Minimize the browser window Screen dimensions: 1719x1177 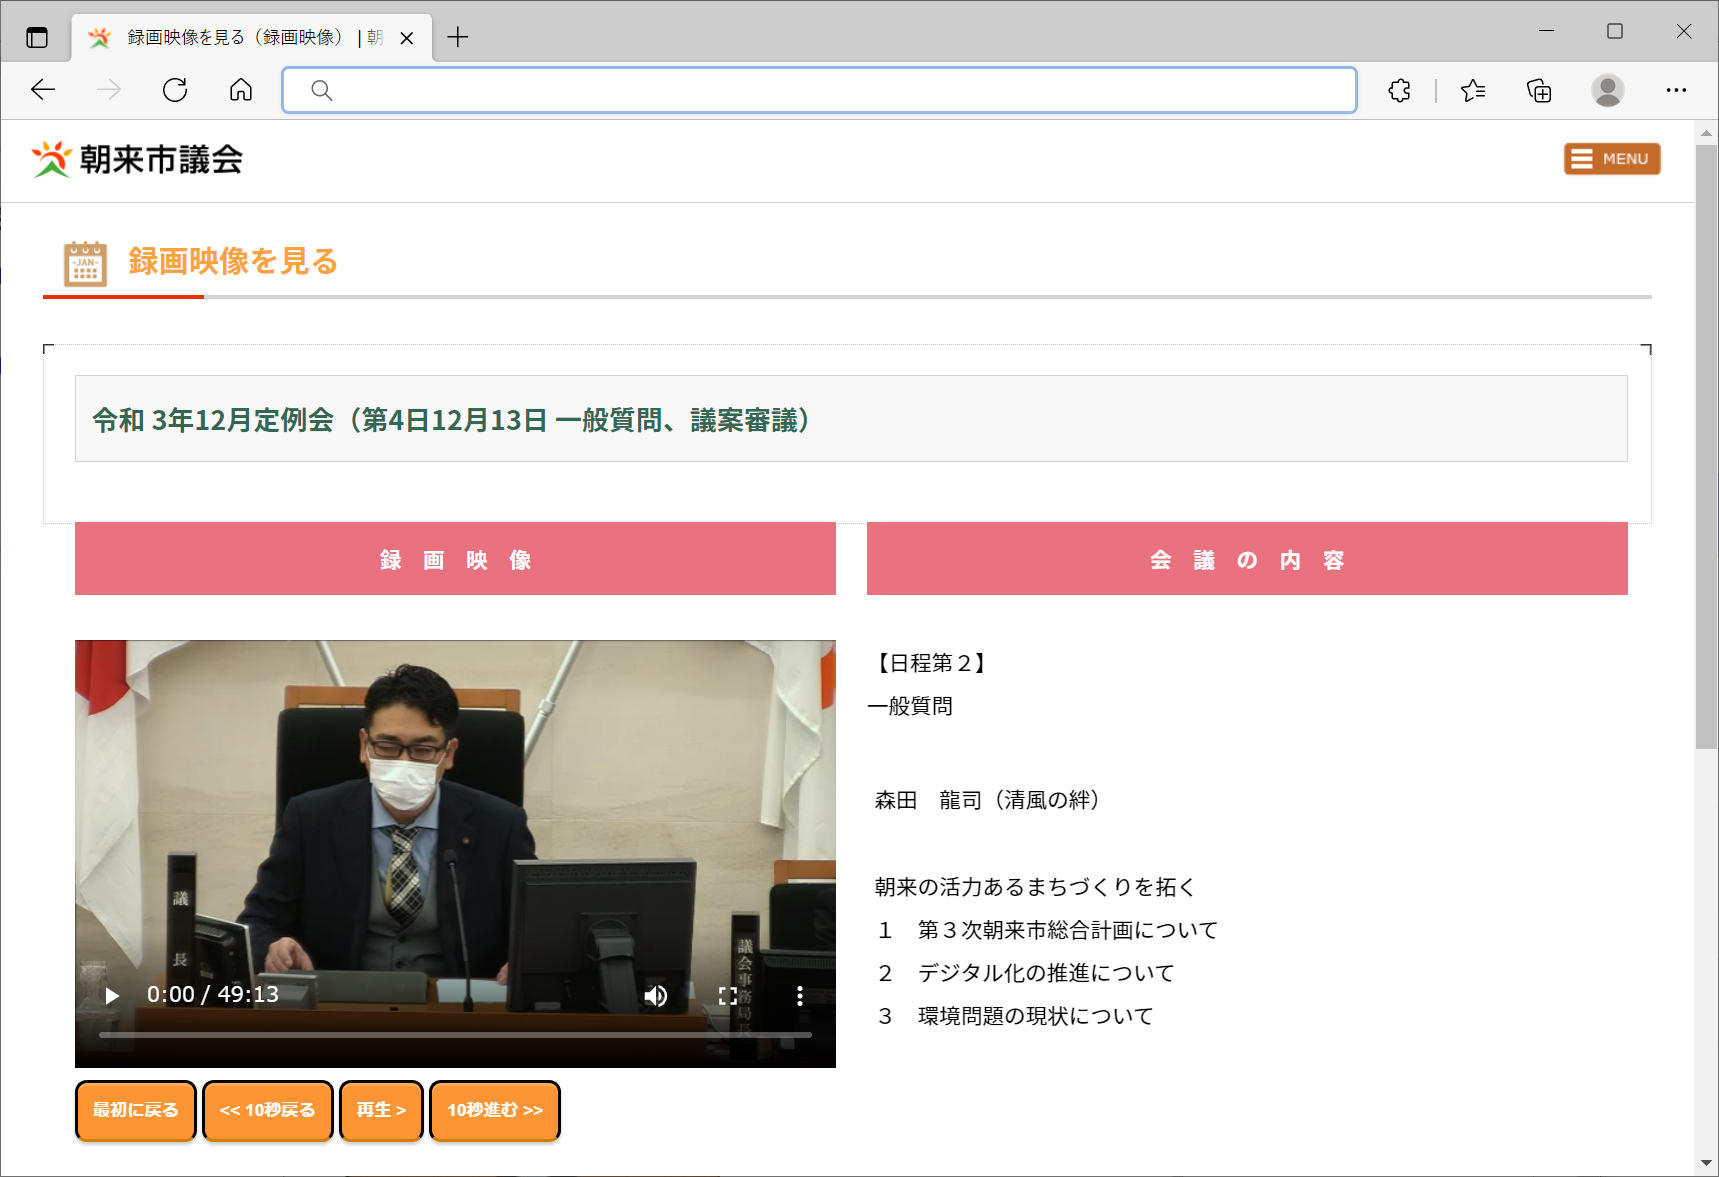(x=1546, y=31)
